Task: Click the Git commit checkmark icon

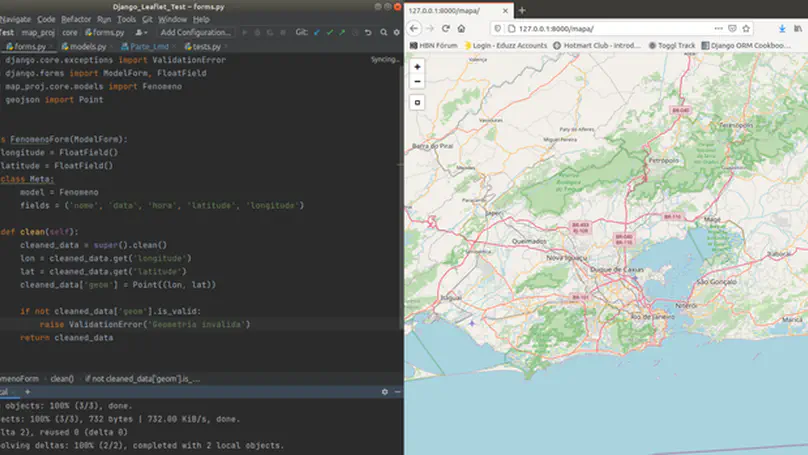Action: click(331, 32)
